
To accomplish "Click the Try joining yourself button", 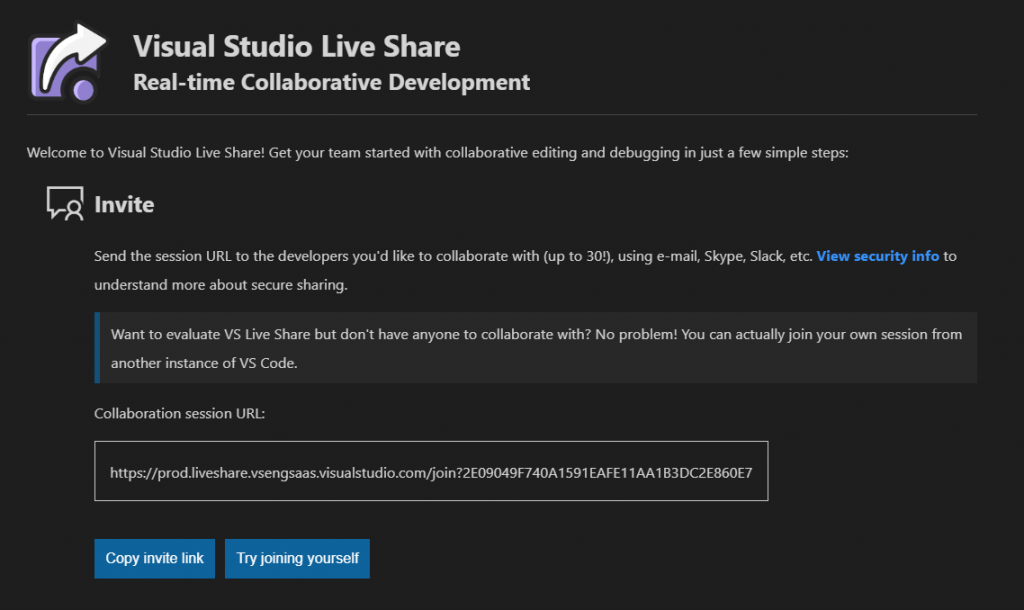I will (x=297, y=558).
